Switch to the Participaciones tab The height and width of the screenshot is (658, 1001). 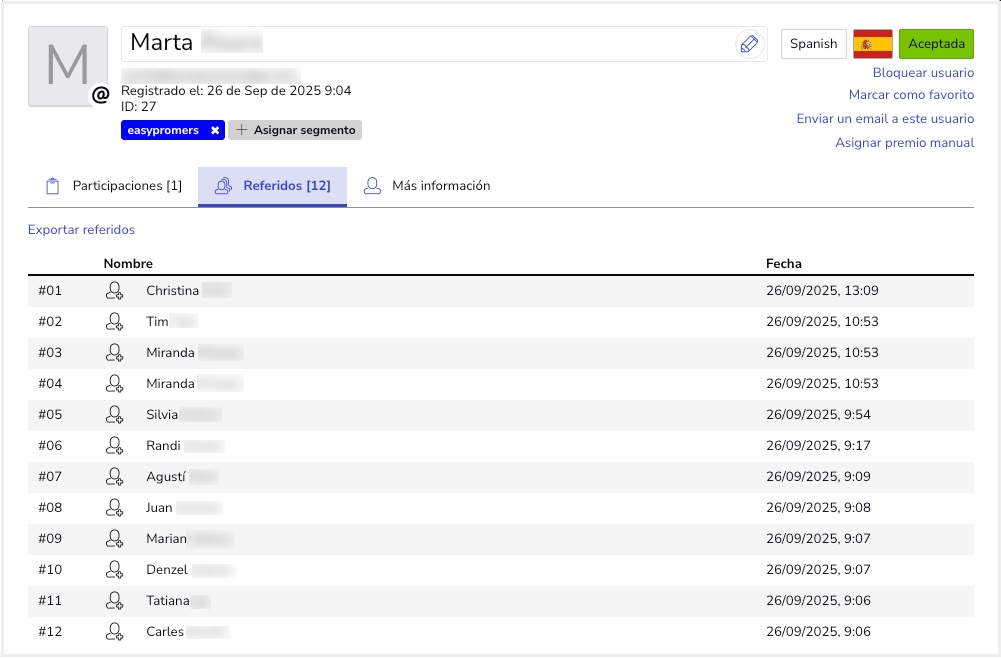point(114,186)
